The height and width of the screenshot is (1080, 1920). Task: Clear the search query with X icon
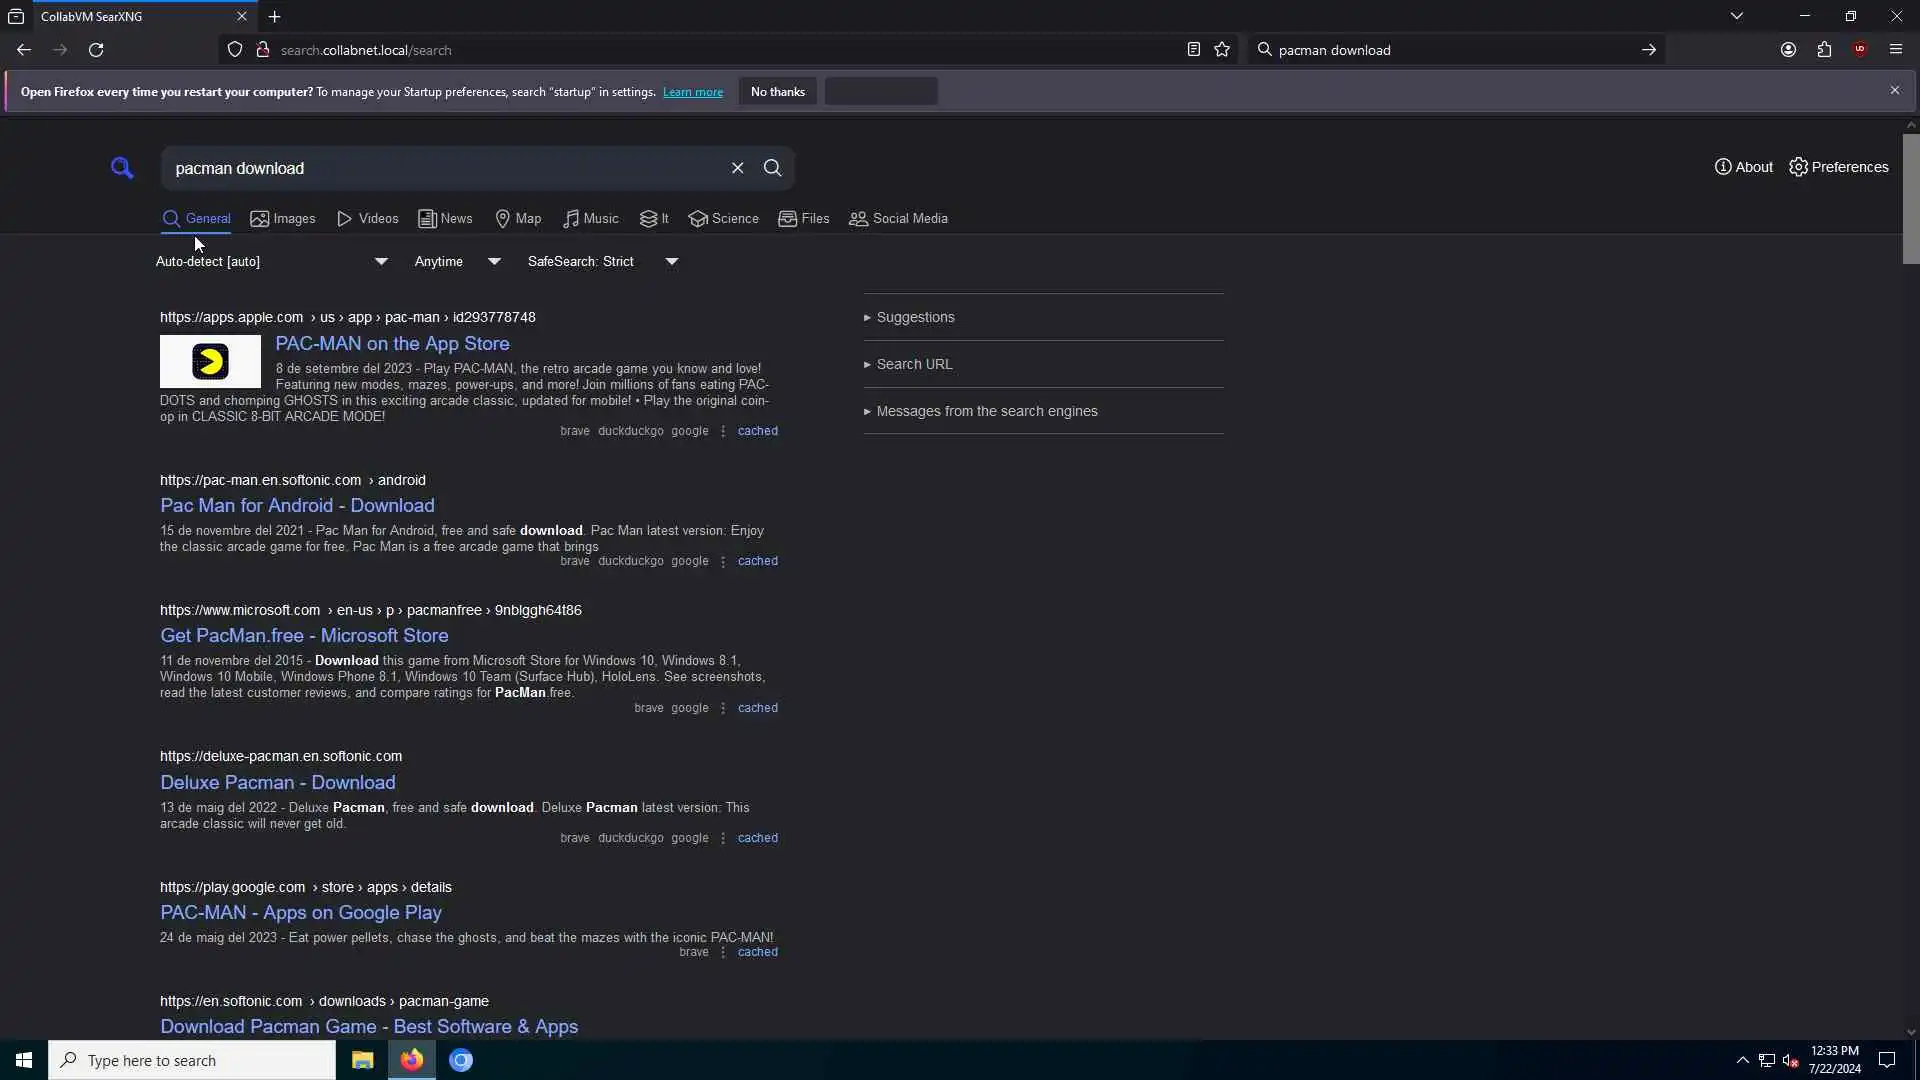click(737, 168)
